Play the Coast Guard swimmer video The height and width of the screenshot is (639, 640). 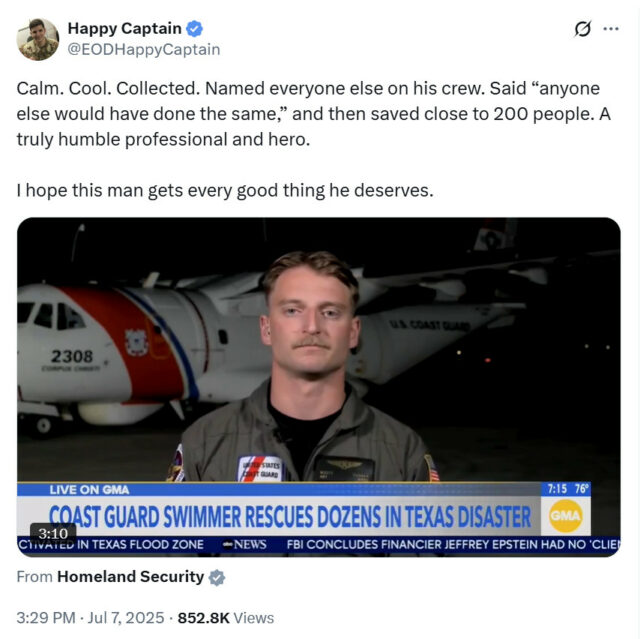(x=319, y=387)
